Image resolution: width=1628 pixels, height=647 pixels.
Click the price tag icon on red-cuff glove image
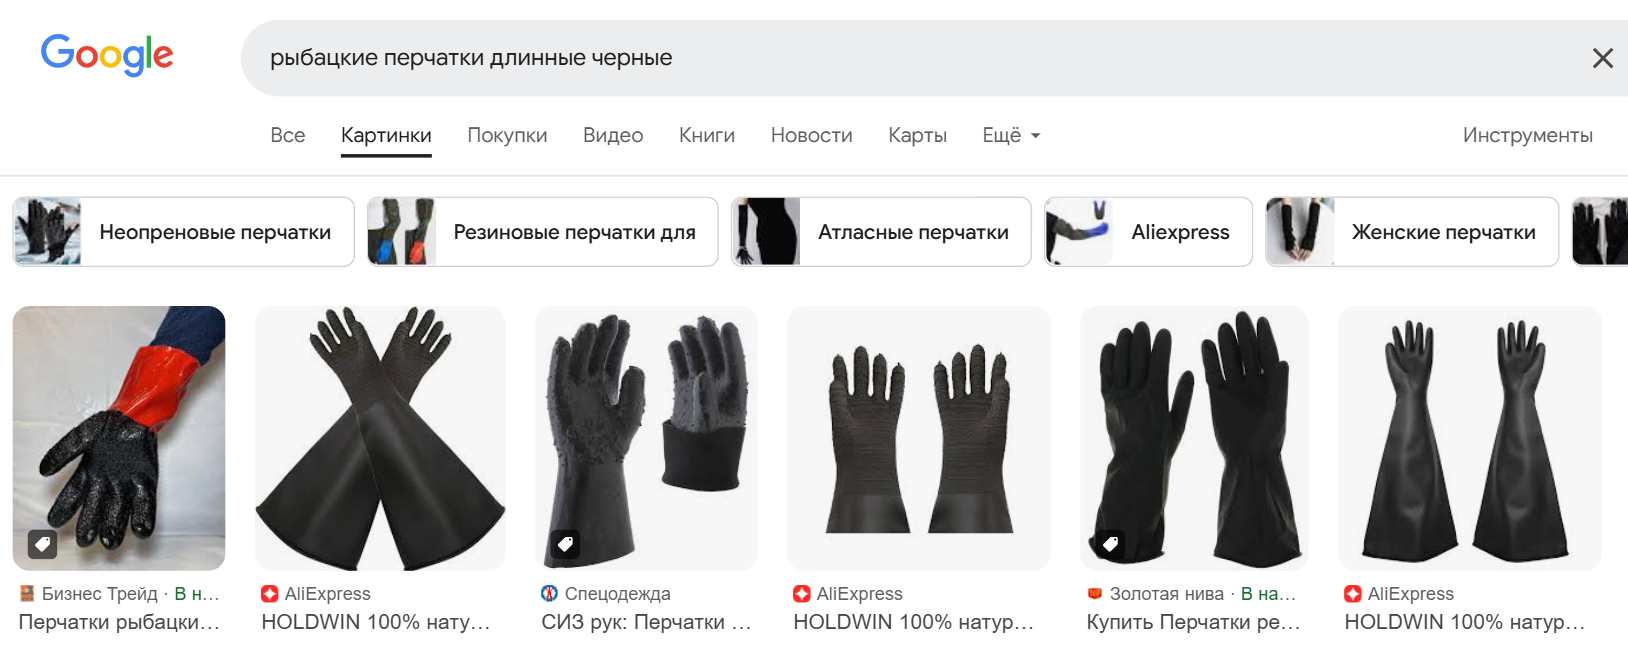coord(42,544)
